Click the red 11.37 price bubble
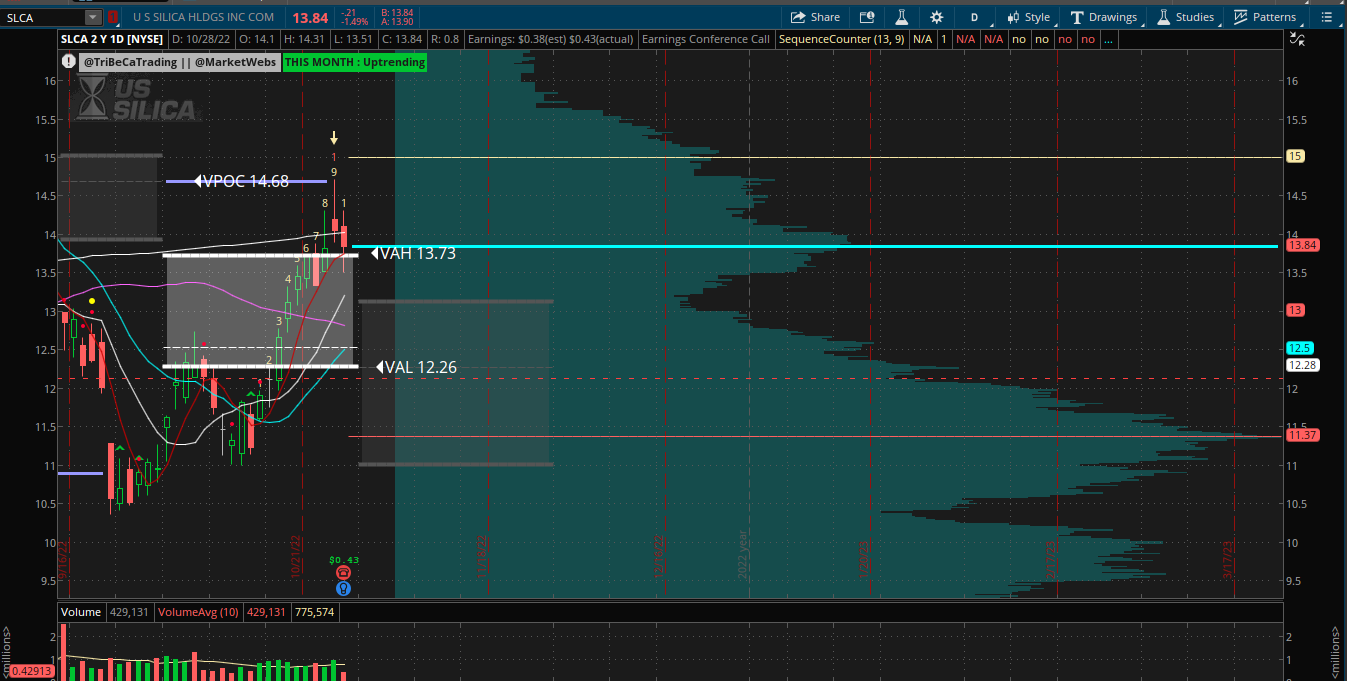Image resolution: width=1347 pixels, height=681 pixels. (x=1302, y=435)
